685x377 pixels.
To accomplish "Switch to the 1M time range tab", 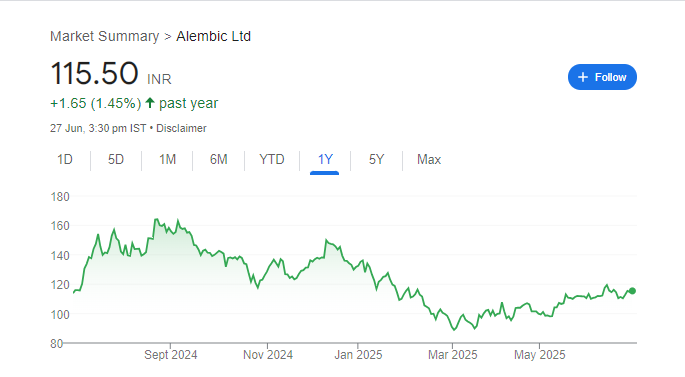I will coord(167,159).
